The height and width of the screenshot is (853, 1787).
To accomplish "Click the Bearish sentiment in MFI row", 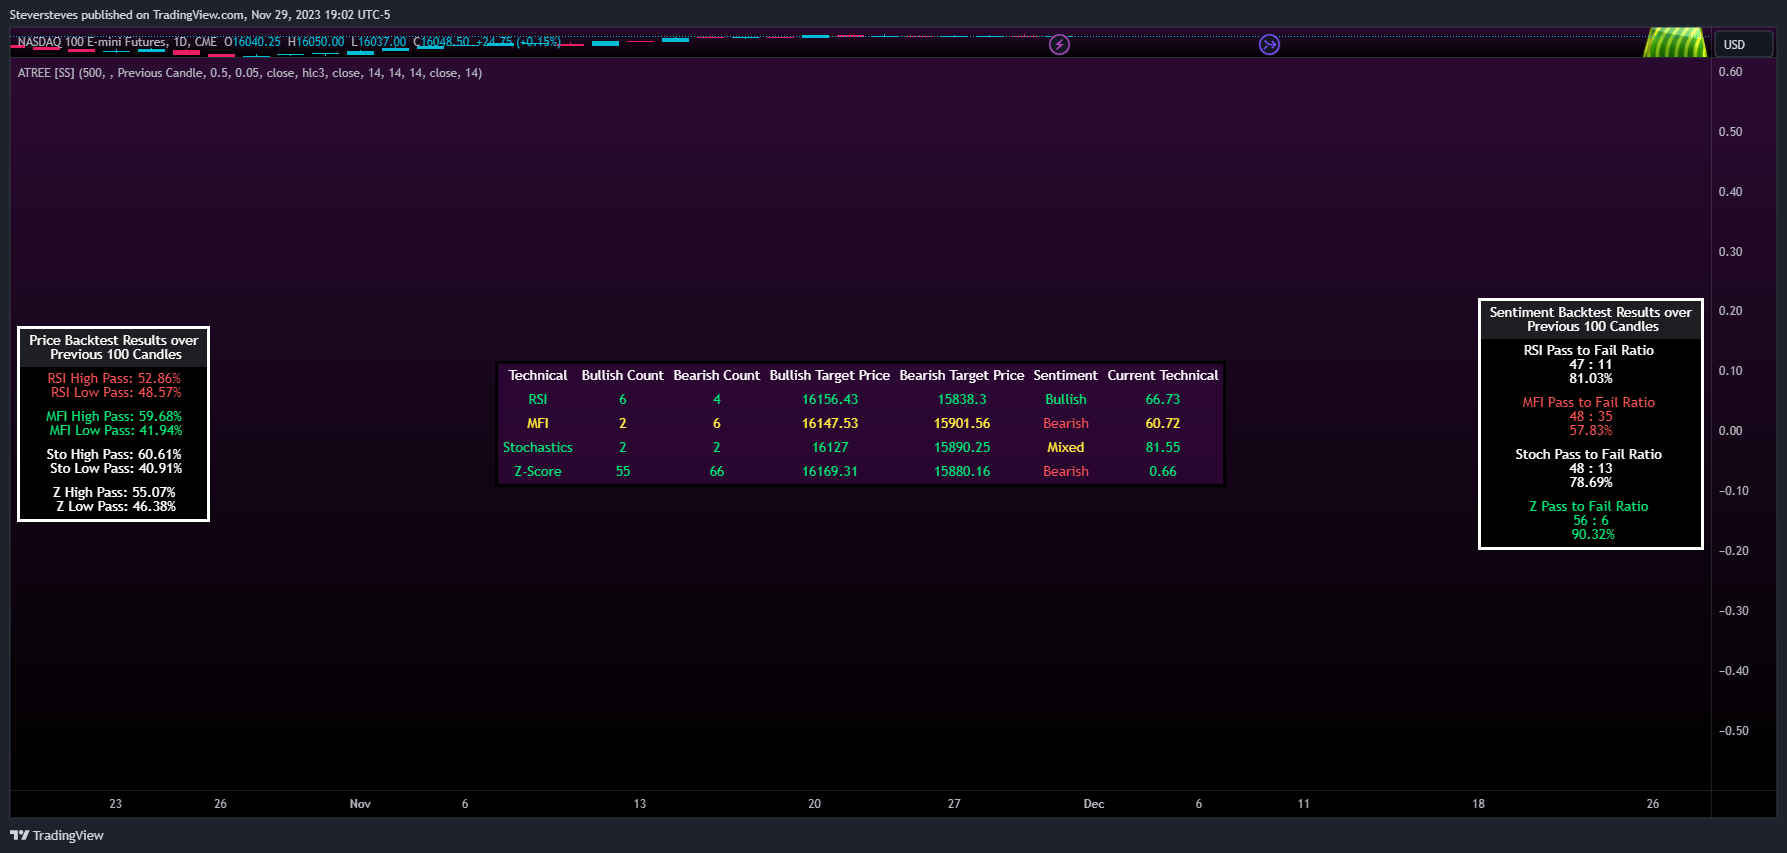I will 1066,423.
